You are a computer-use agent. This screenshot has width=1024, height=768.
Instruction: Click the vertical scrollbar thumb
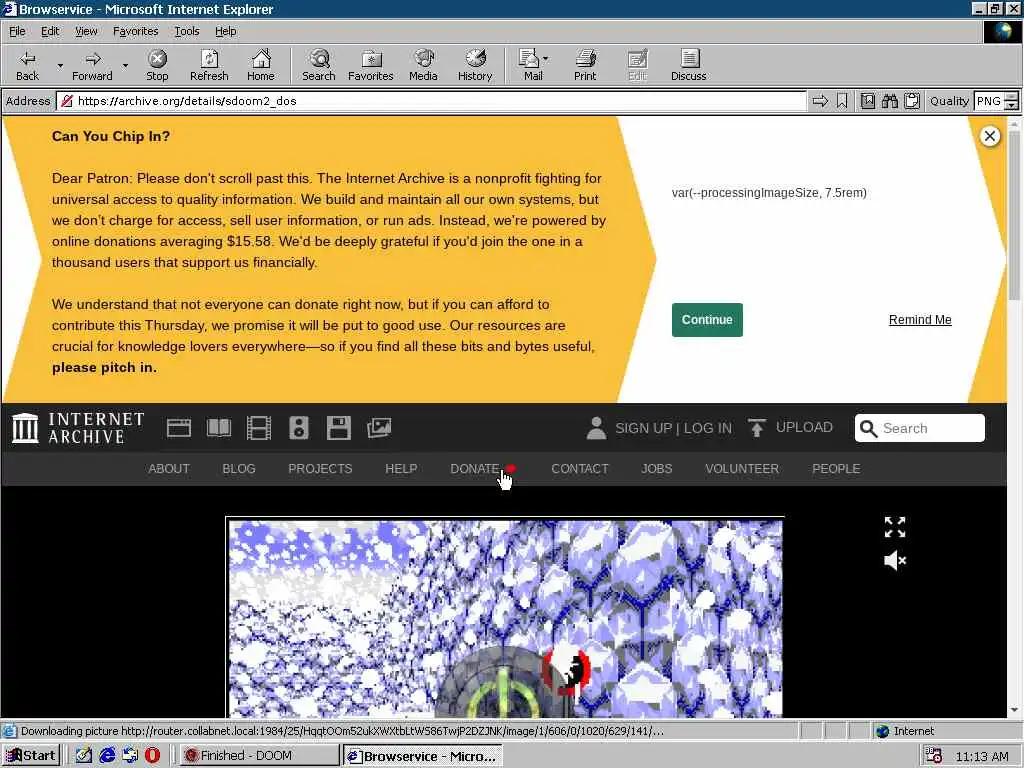point(1014,214)
